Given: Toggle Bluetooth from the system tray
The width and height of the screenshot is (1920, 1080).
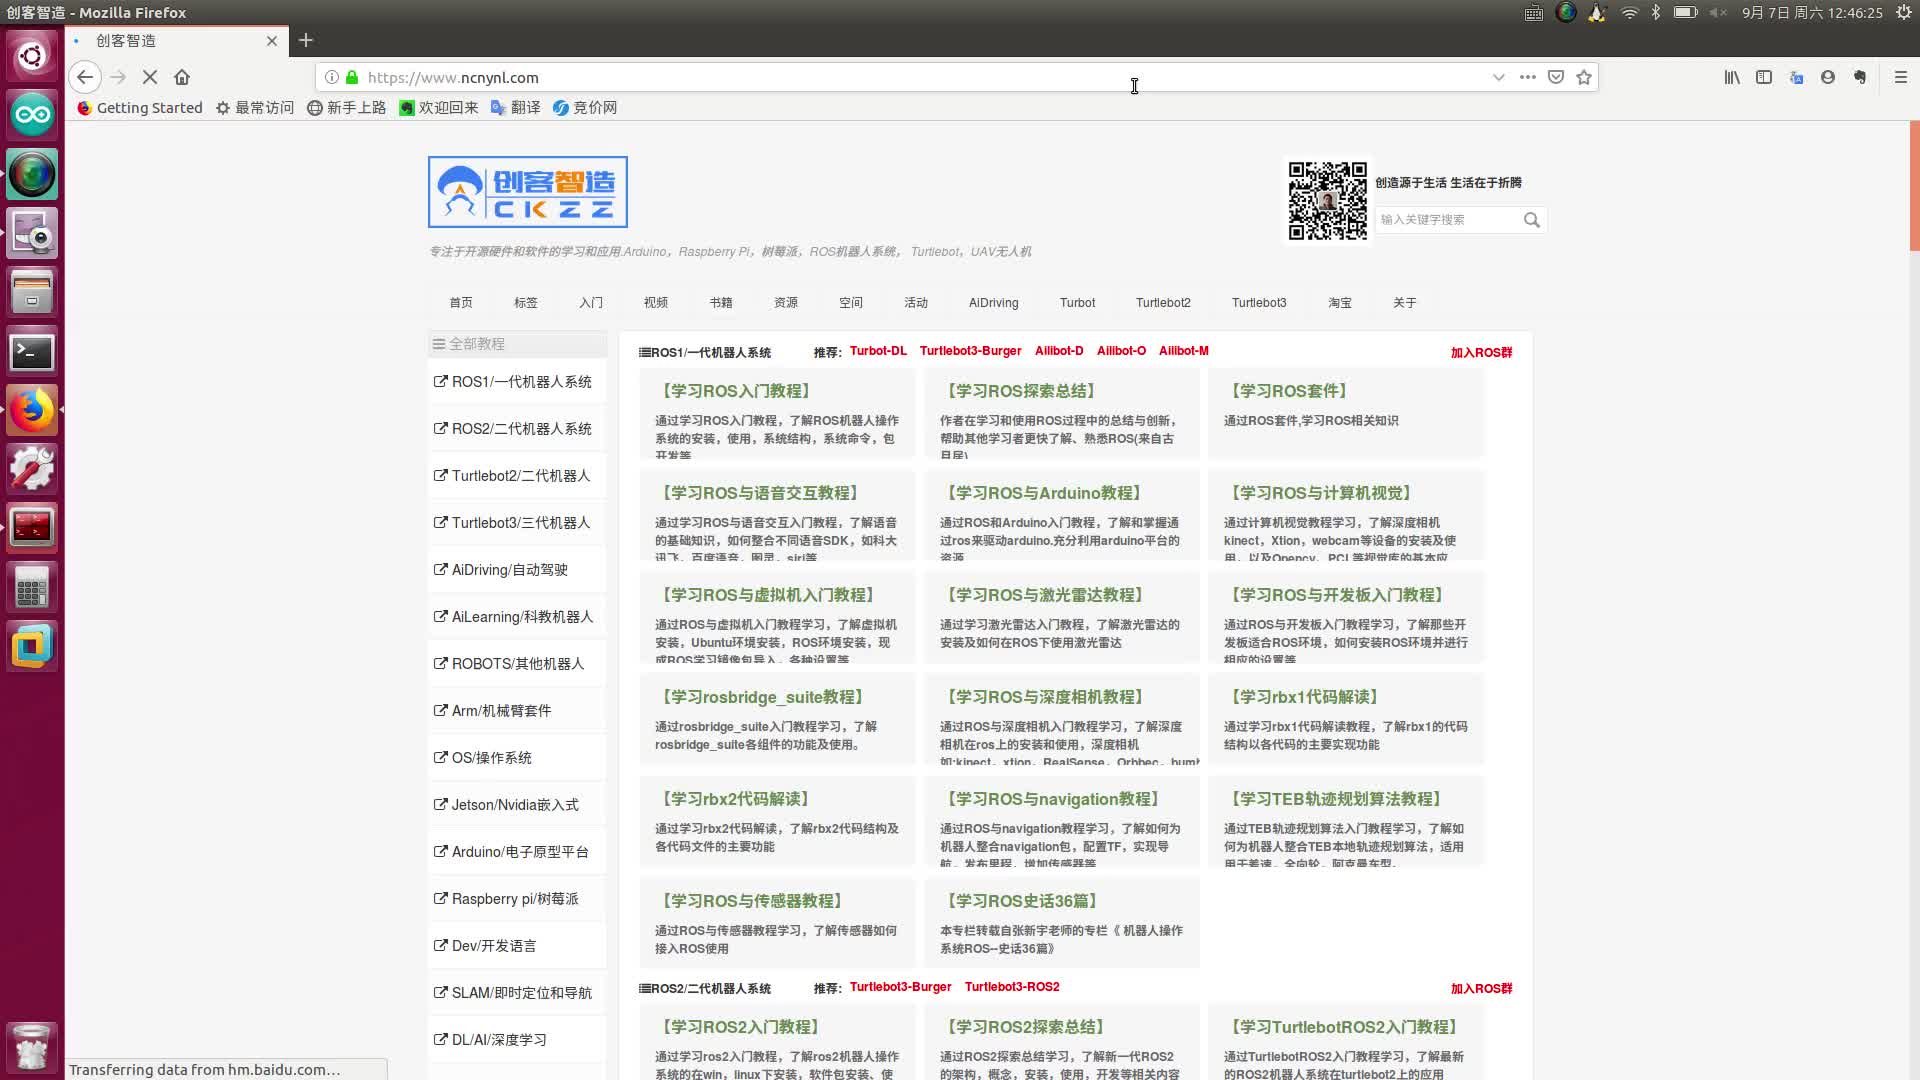Looking at the screenshot, I should tap(1656, 13).
